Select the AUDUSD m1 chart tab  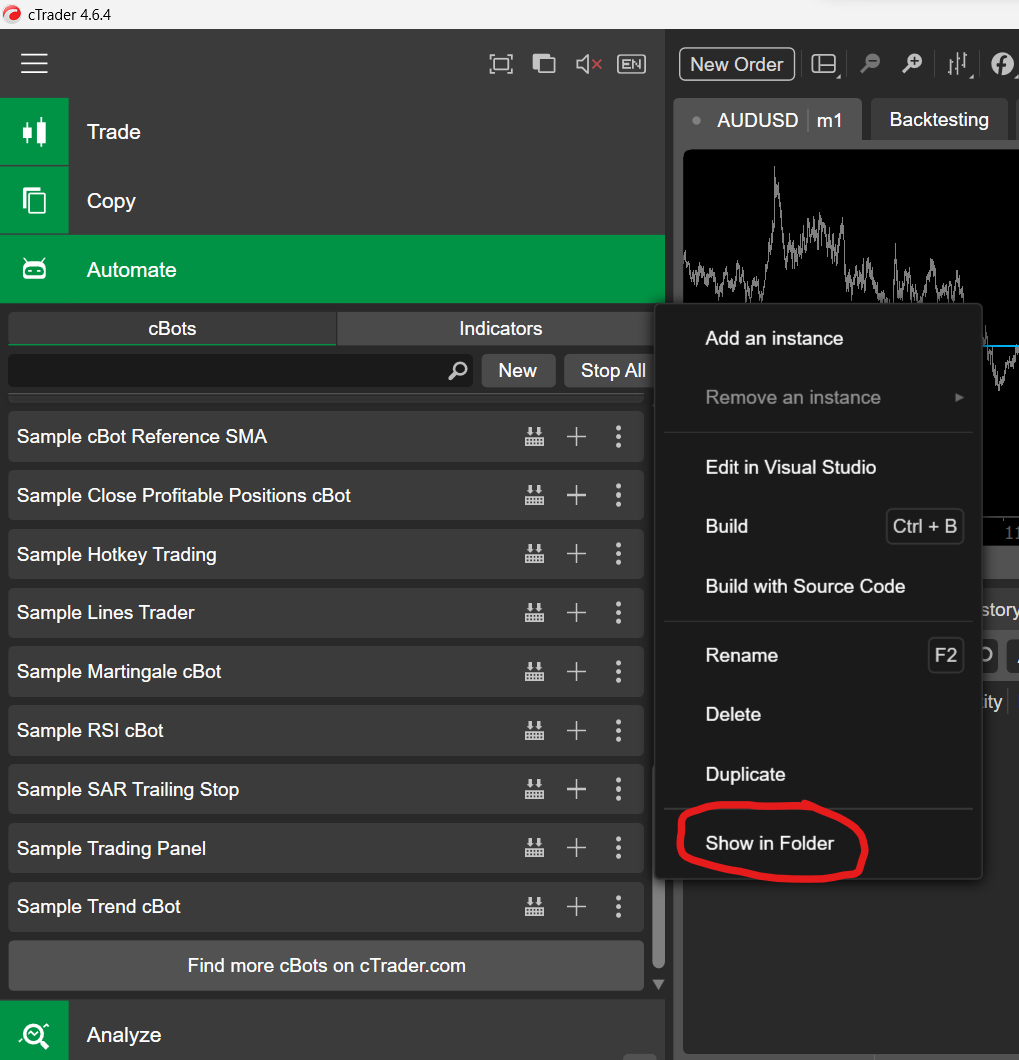[767, 120]
